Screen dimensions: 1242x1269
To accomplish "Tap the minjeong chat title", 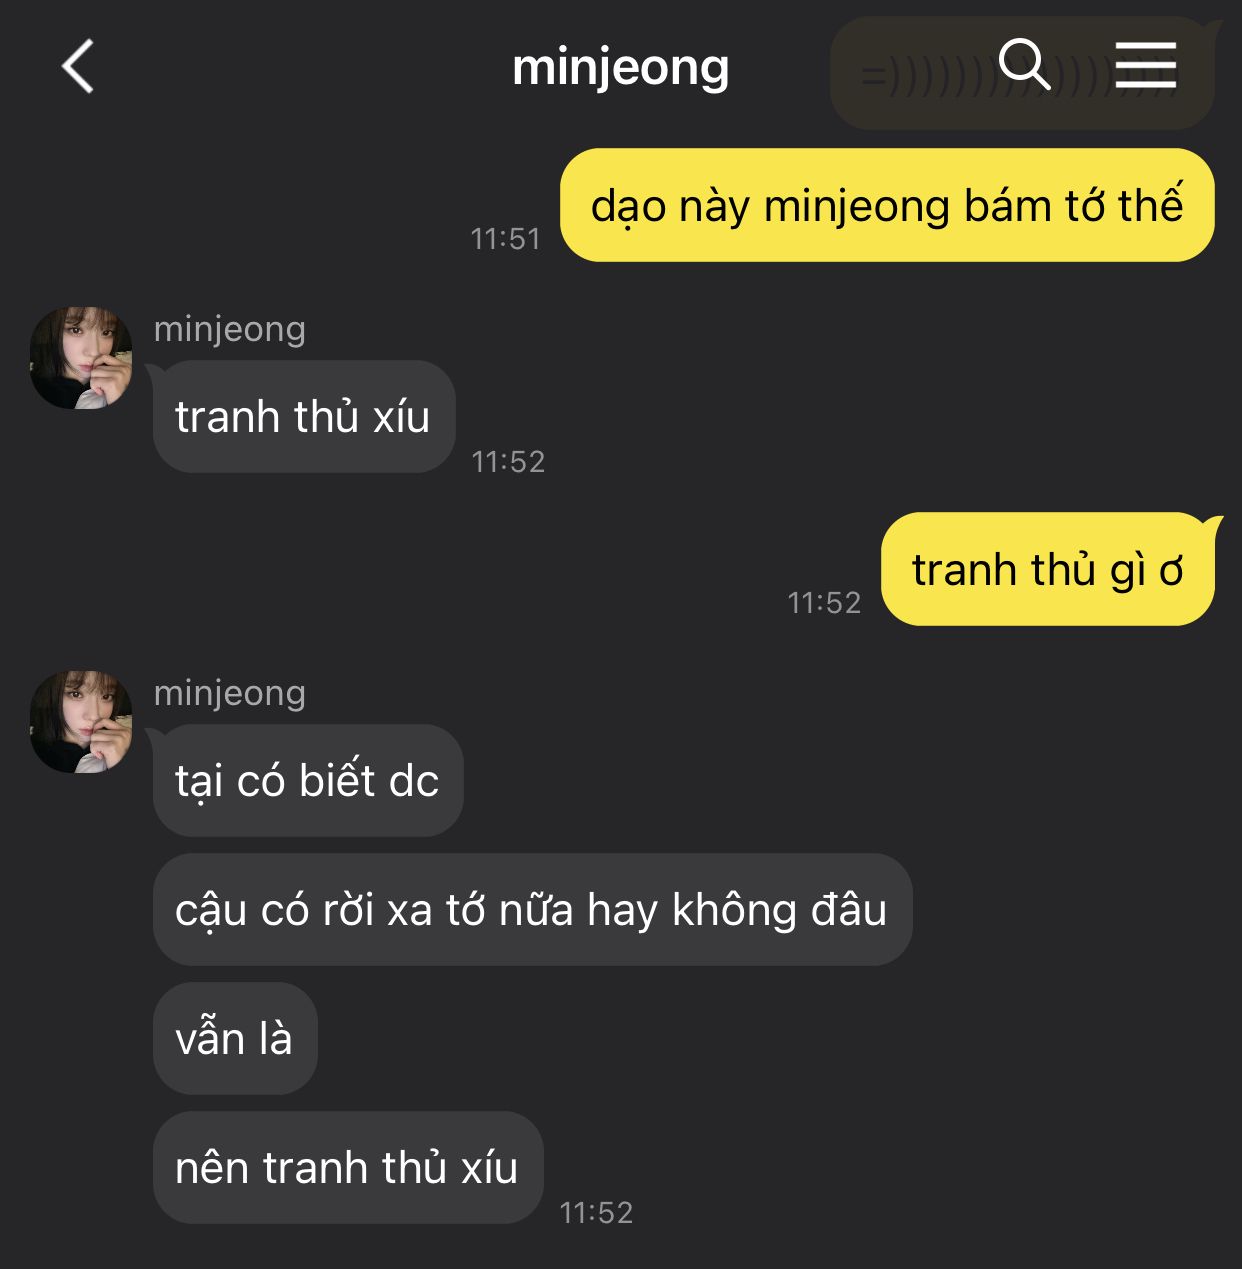I will pyautogui.click(x=620, y=68).
